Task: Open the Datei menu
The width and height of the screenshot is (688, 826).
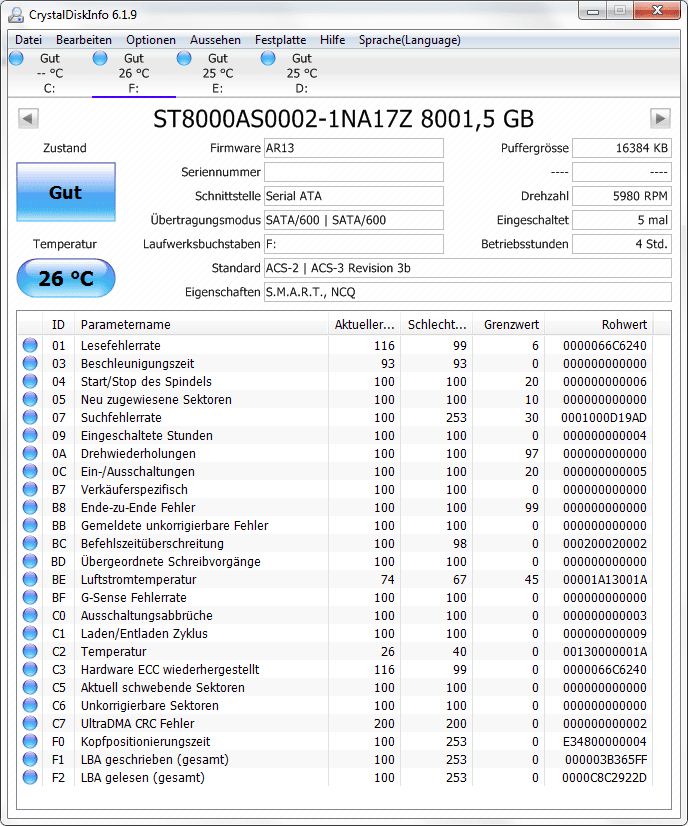Action: click(x=28, y=40)
